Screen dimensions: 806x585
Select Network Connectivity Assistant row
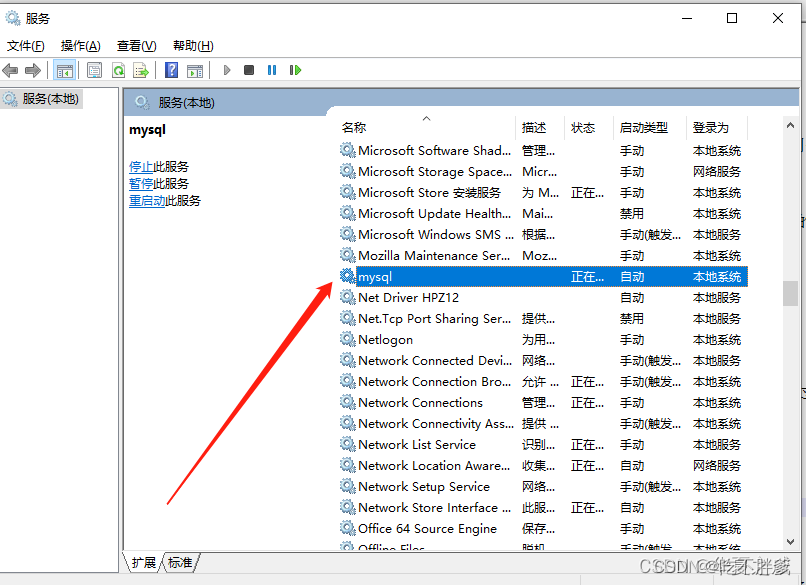[543, 423]
